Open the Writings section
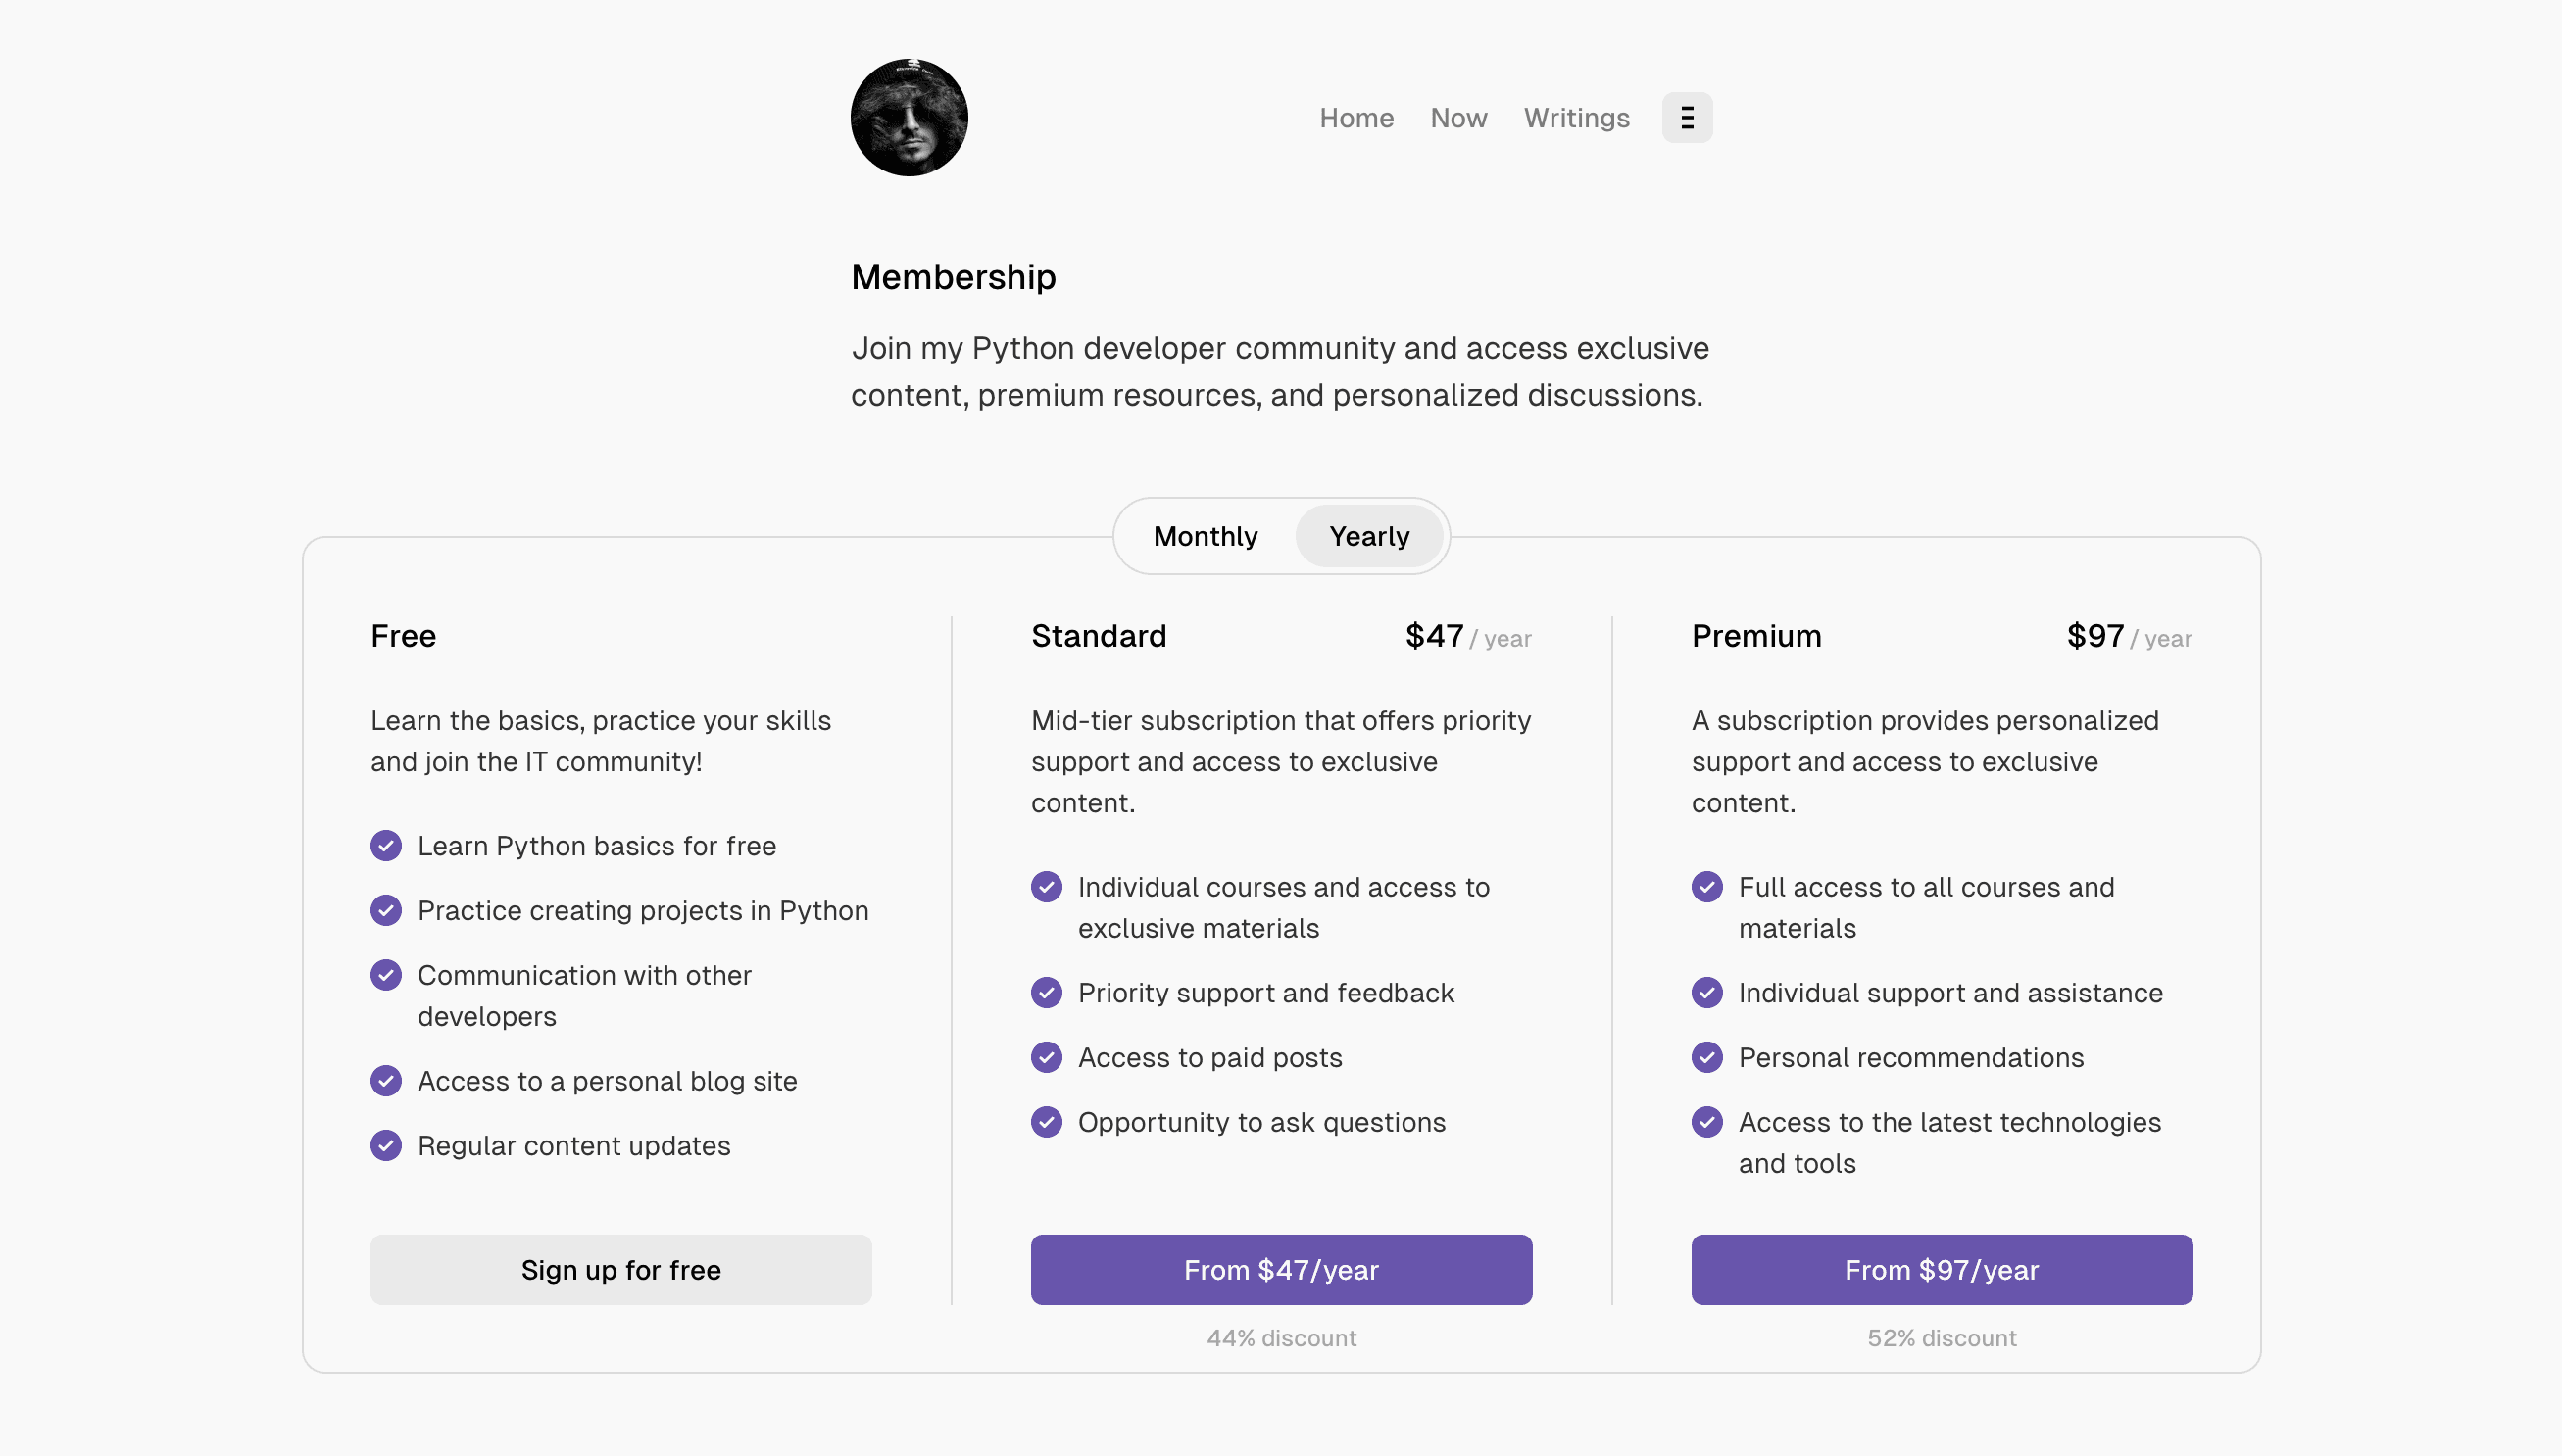 pos(1576,117)
